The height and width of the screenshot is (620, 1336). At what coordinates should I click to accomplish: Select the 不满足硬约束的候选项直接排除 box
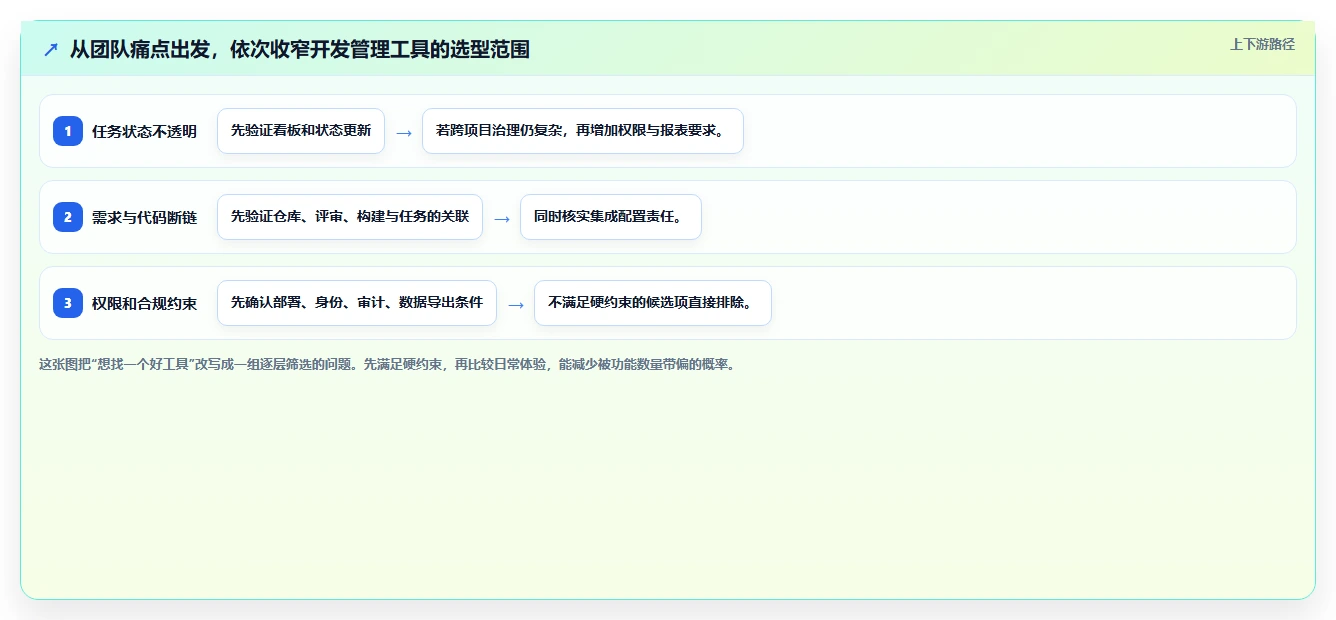(653, 303)
